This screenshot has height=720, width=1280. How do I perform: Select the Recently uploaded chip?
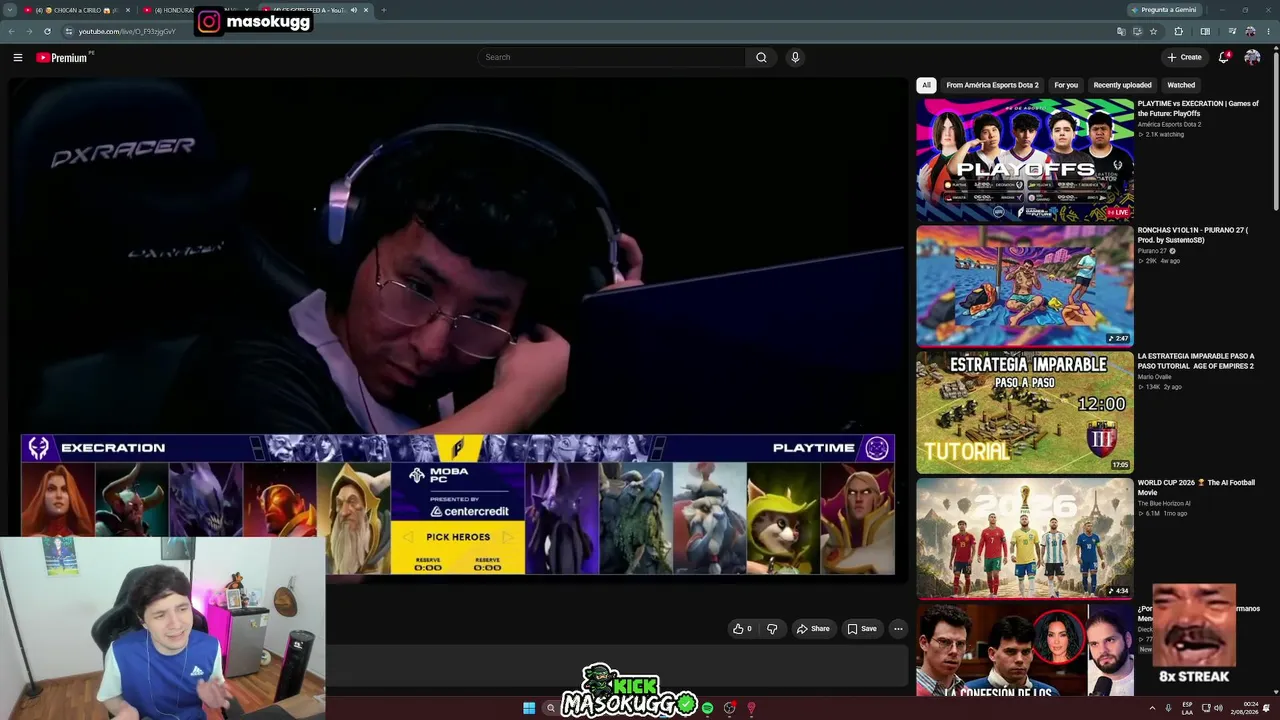[x=1122, y=85]
